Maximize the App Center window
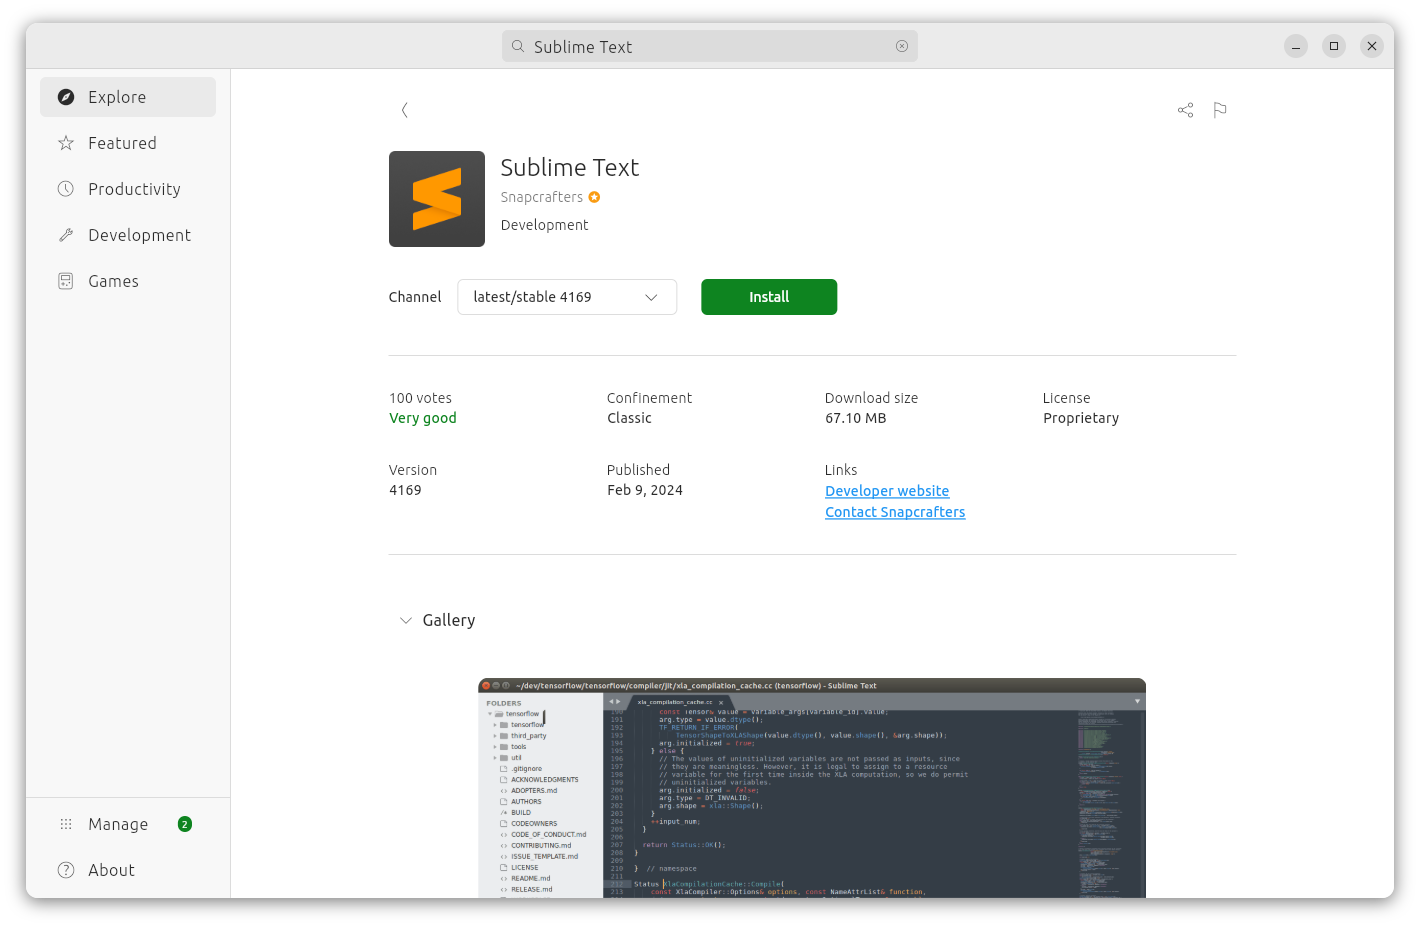1420x927 pixels. 1334,46
